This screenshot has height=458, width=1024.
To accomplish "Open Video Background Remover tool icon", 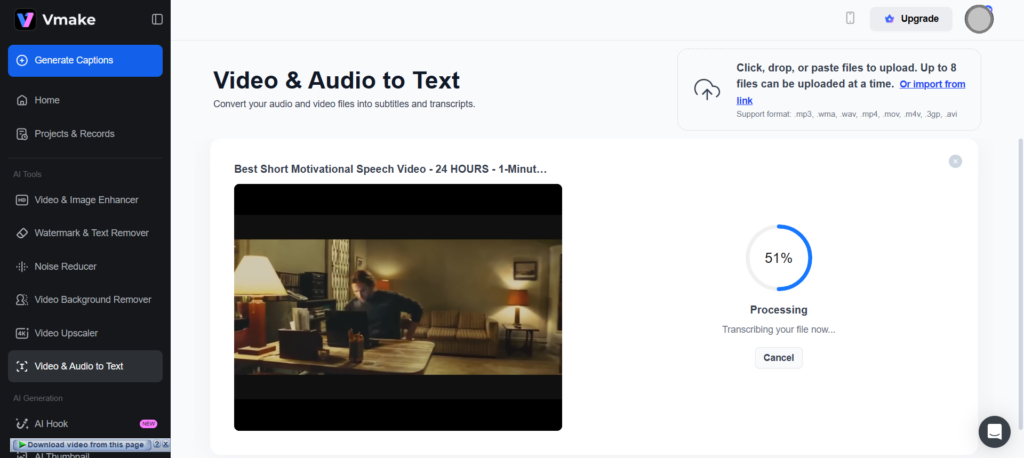I will 22,300.
